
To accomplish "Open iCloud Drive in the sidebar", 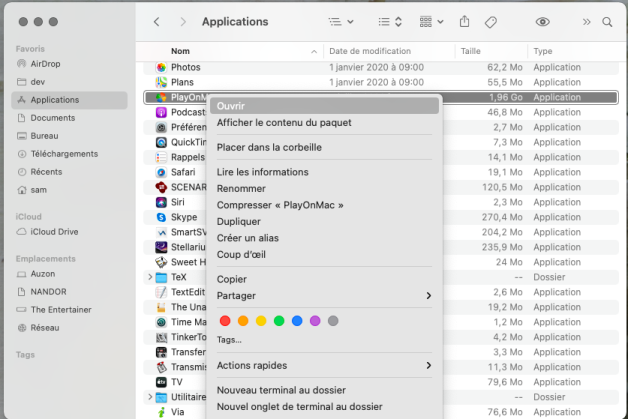I will [x=70, y=232].
